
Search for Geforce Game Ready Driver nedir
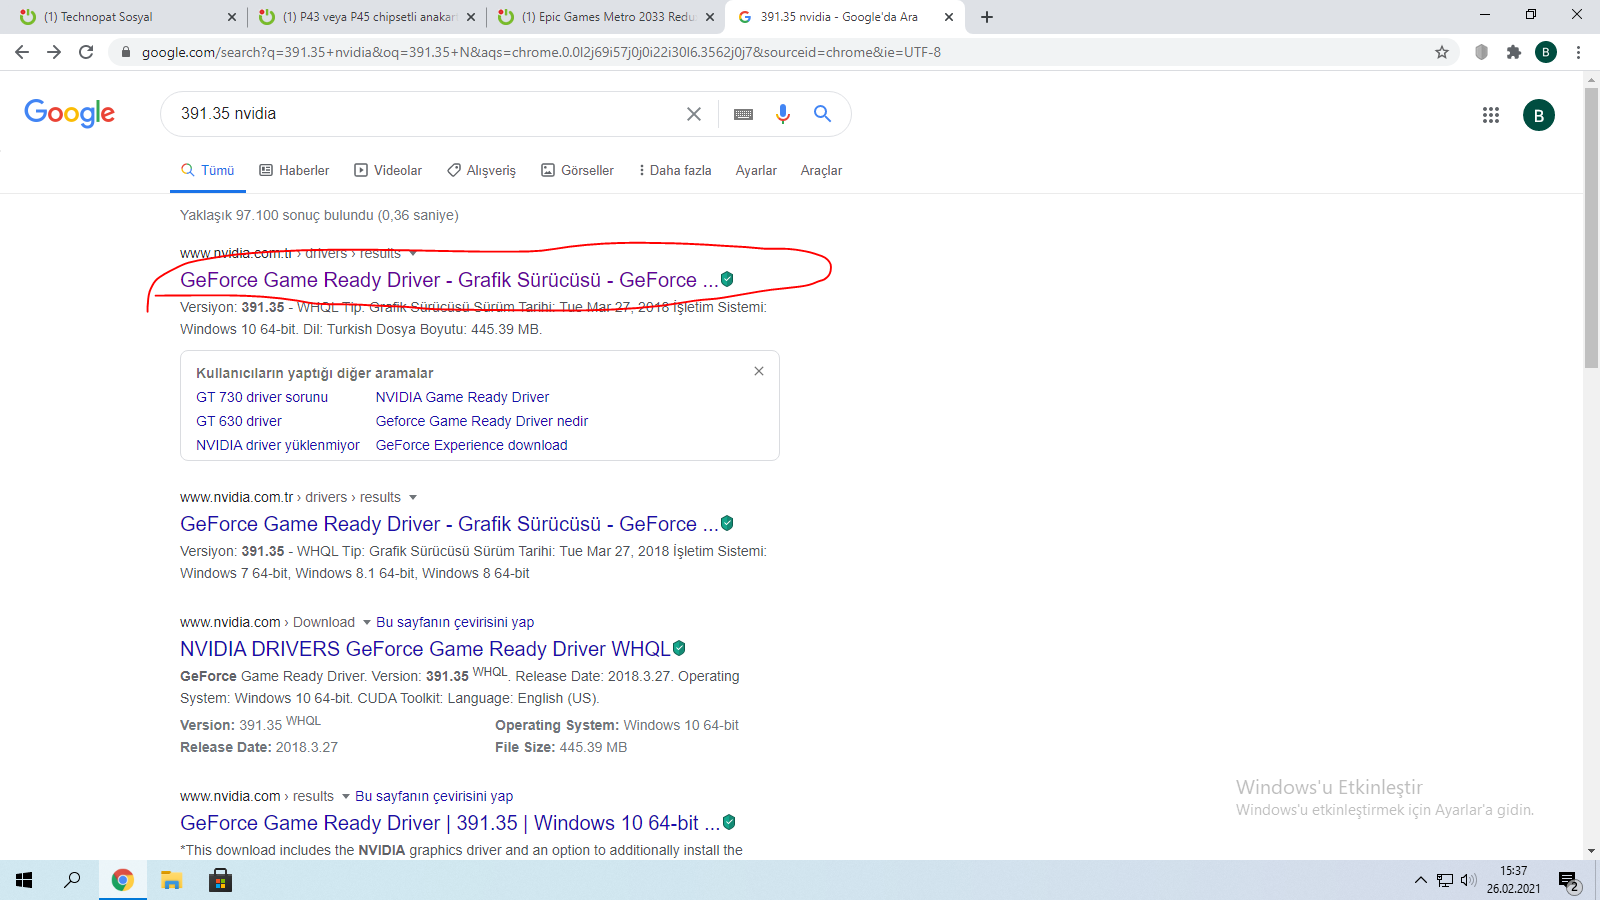pyautogui.click(x=482, y=421)
